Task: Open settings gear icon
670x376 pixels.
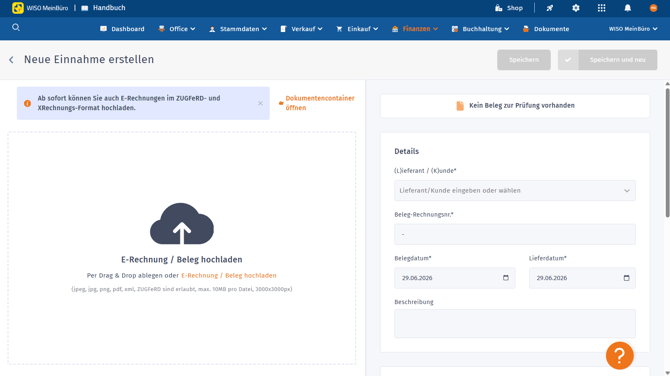Action: point(576,8)
